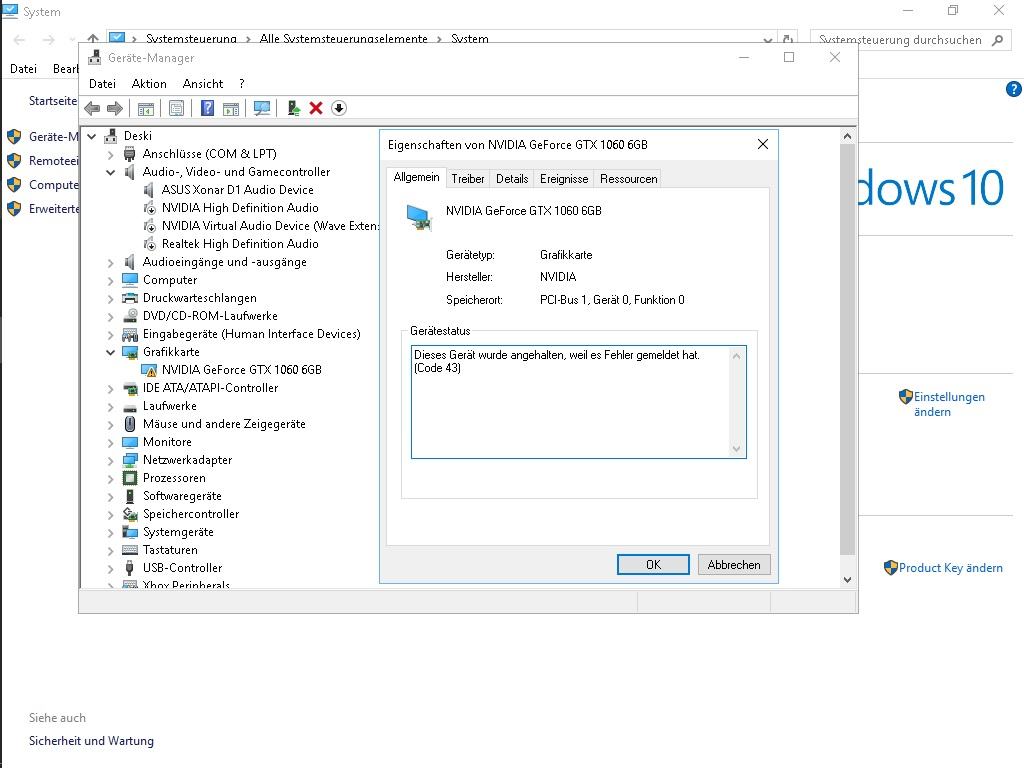The width and height of the screenshot is (1024, 768).
Task: Click the update driver toolbar icon
Action: click(x=293, y=108)
